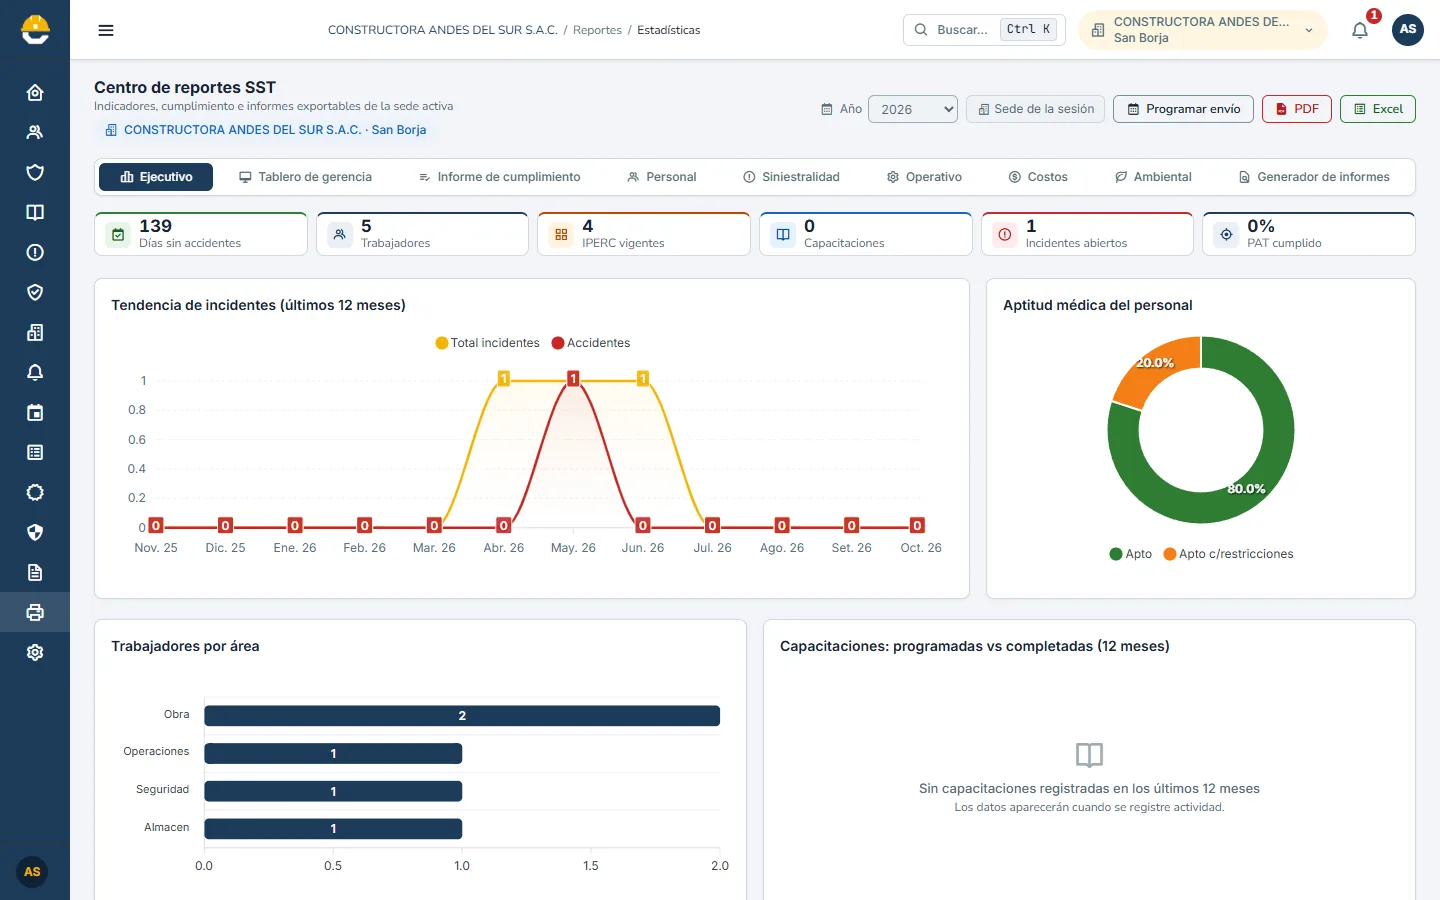Export the report to Excel

[x=1378, y=109]
